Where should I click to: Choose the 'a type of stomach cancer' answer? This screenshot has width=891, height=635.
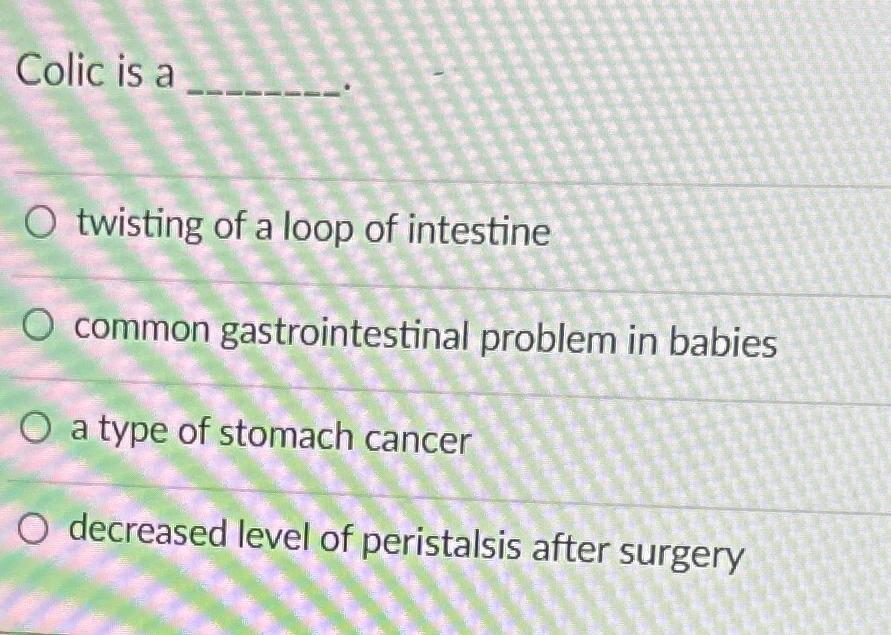pyautogui.click(x=38, y=428)
